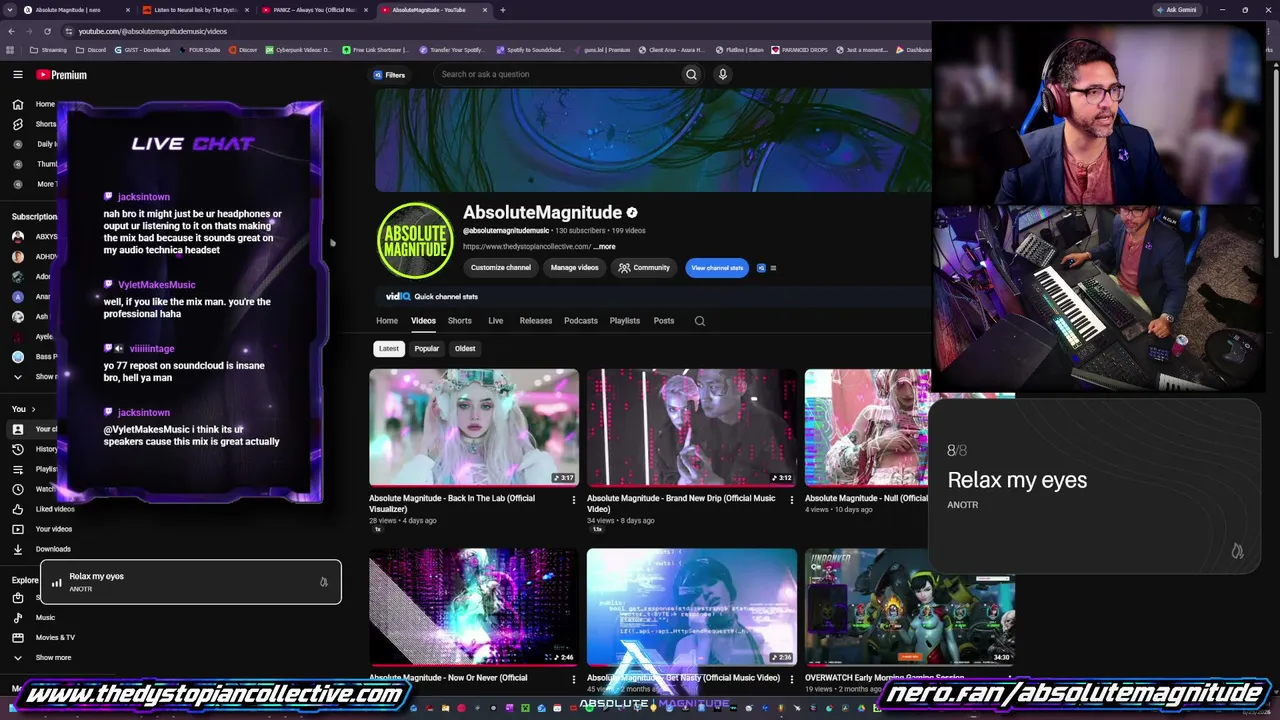Switch to the channel Releases tab
This screenshot has height=720, width=1280.
[535, 321]
